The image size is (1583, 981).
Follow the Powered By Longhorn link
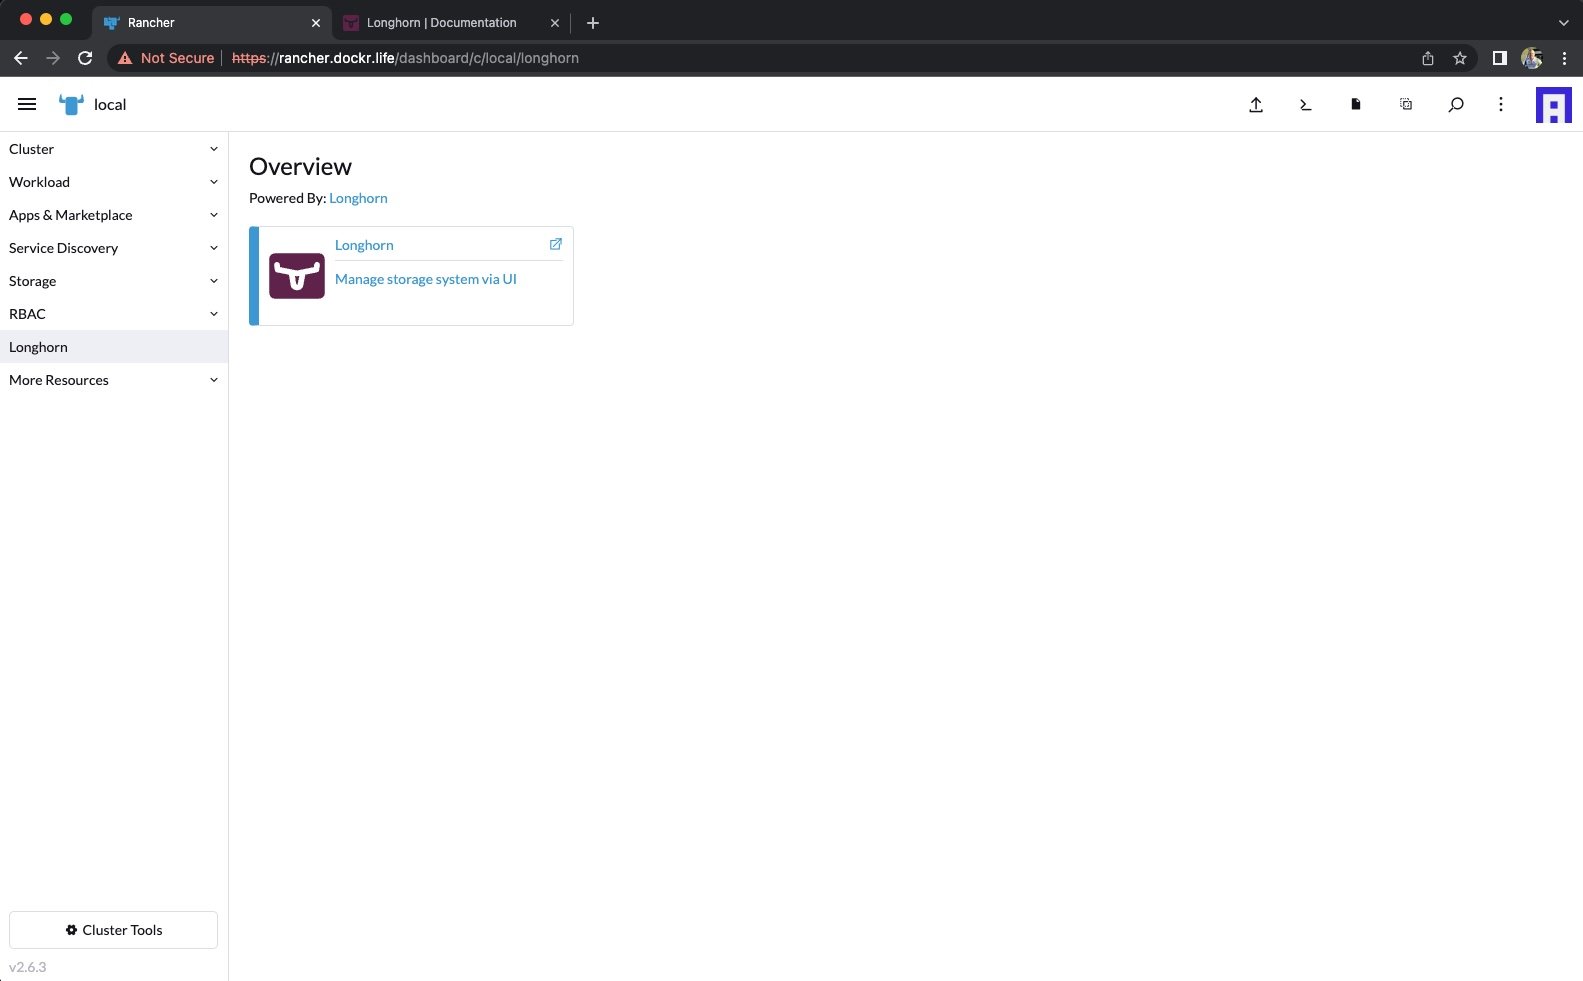[x=358, y=198]
